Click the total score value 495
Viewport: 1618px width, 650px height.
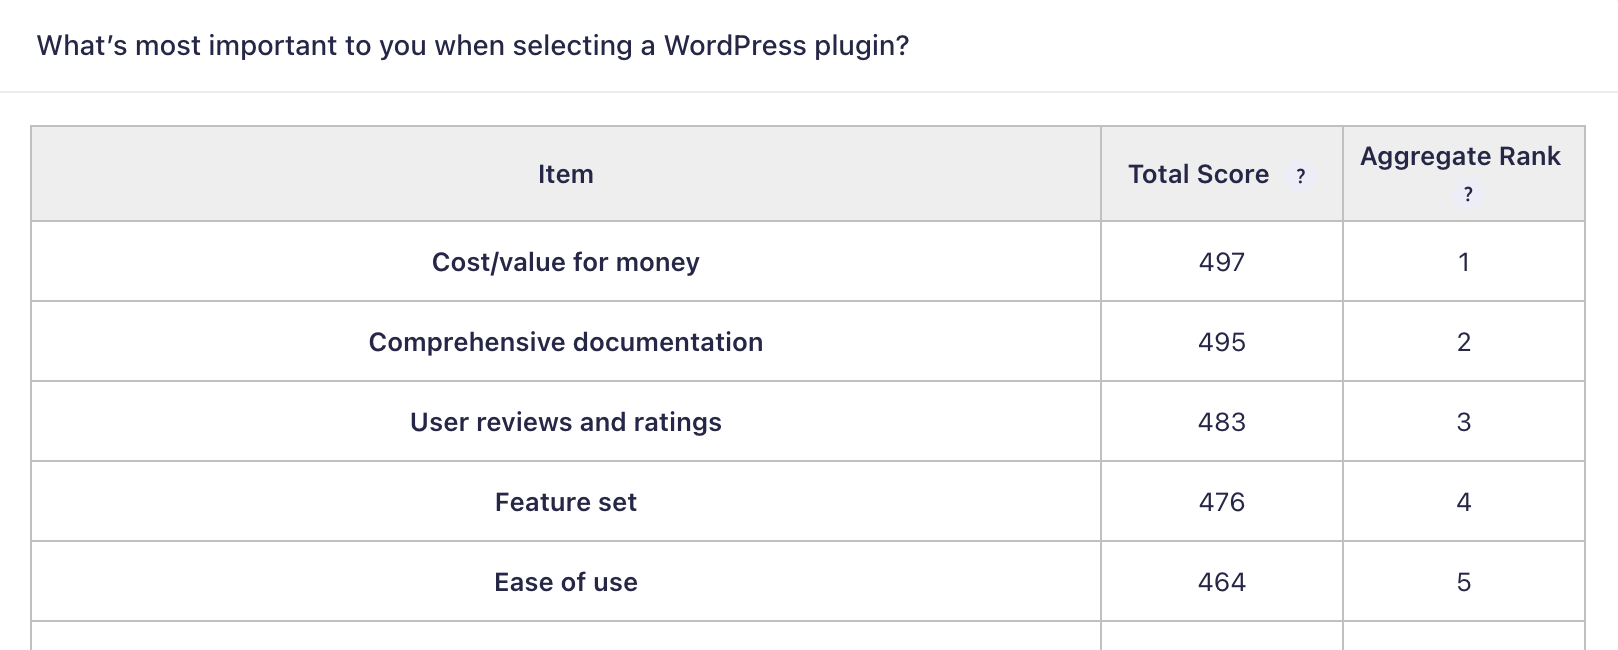coord(1222,342)
